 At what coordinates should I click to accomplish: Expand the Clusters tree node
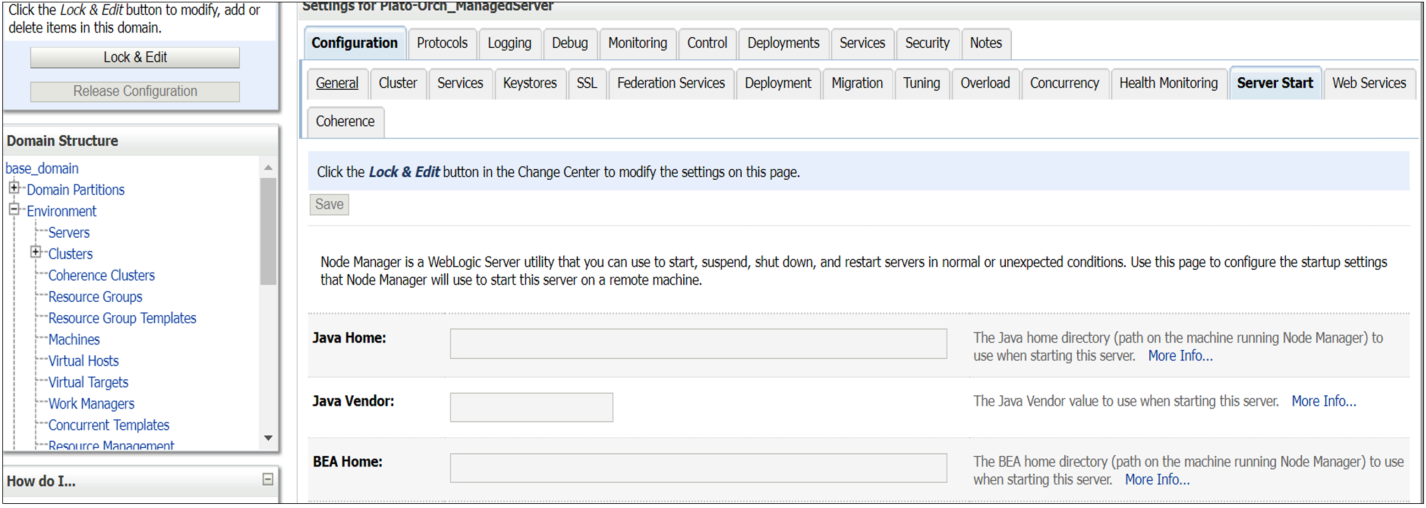[36, 253]
